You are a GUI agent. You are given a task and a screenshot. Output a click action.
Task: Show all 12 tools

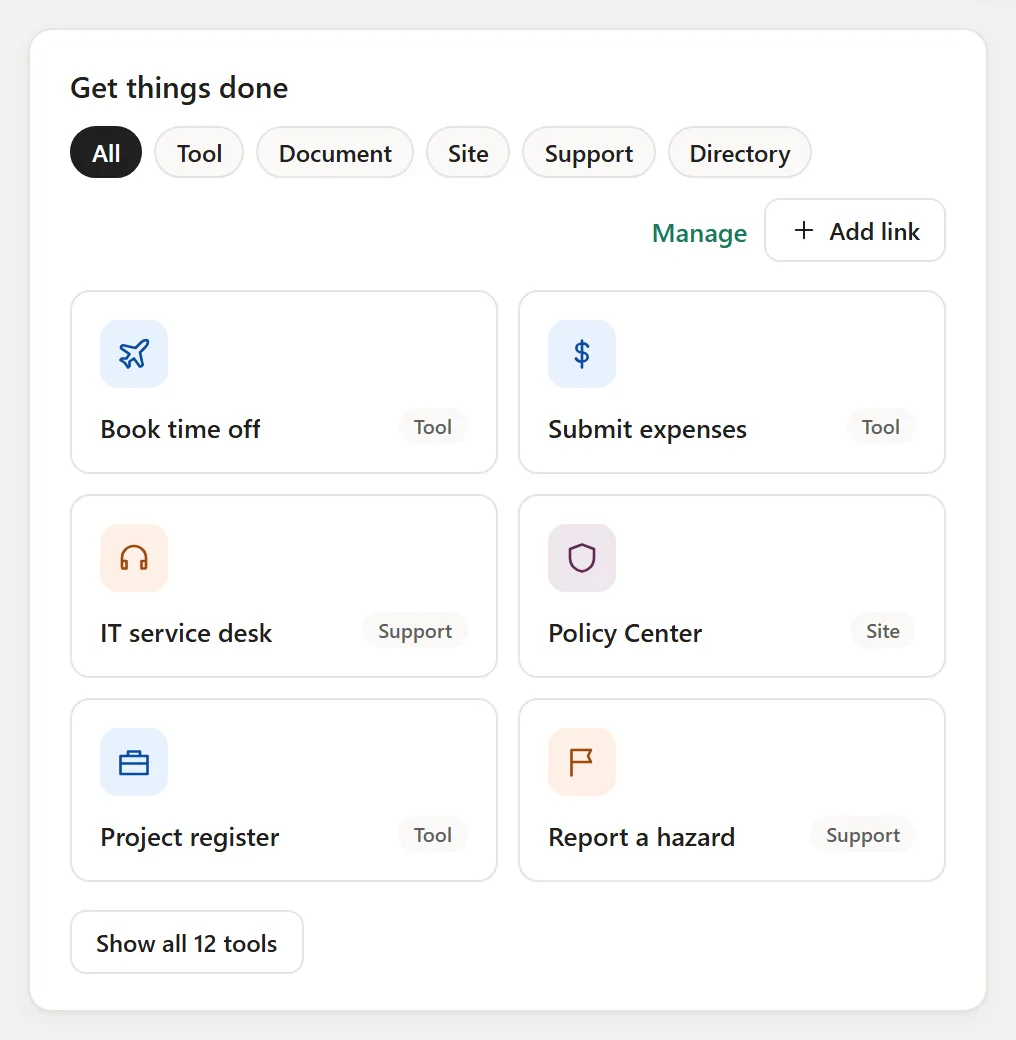coord(187,942)
